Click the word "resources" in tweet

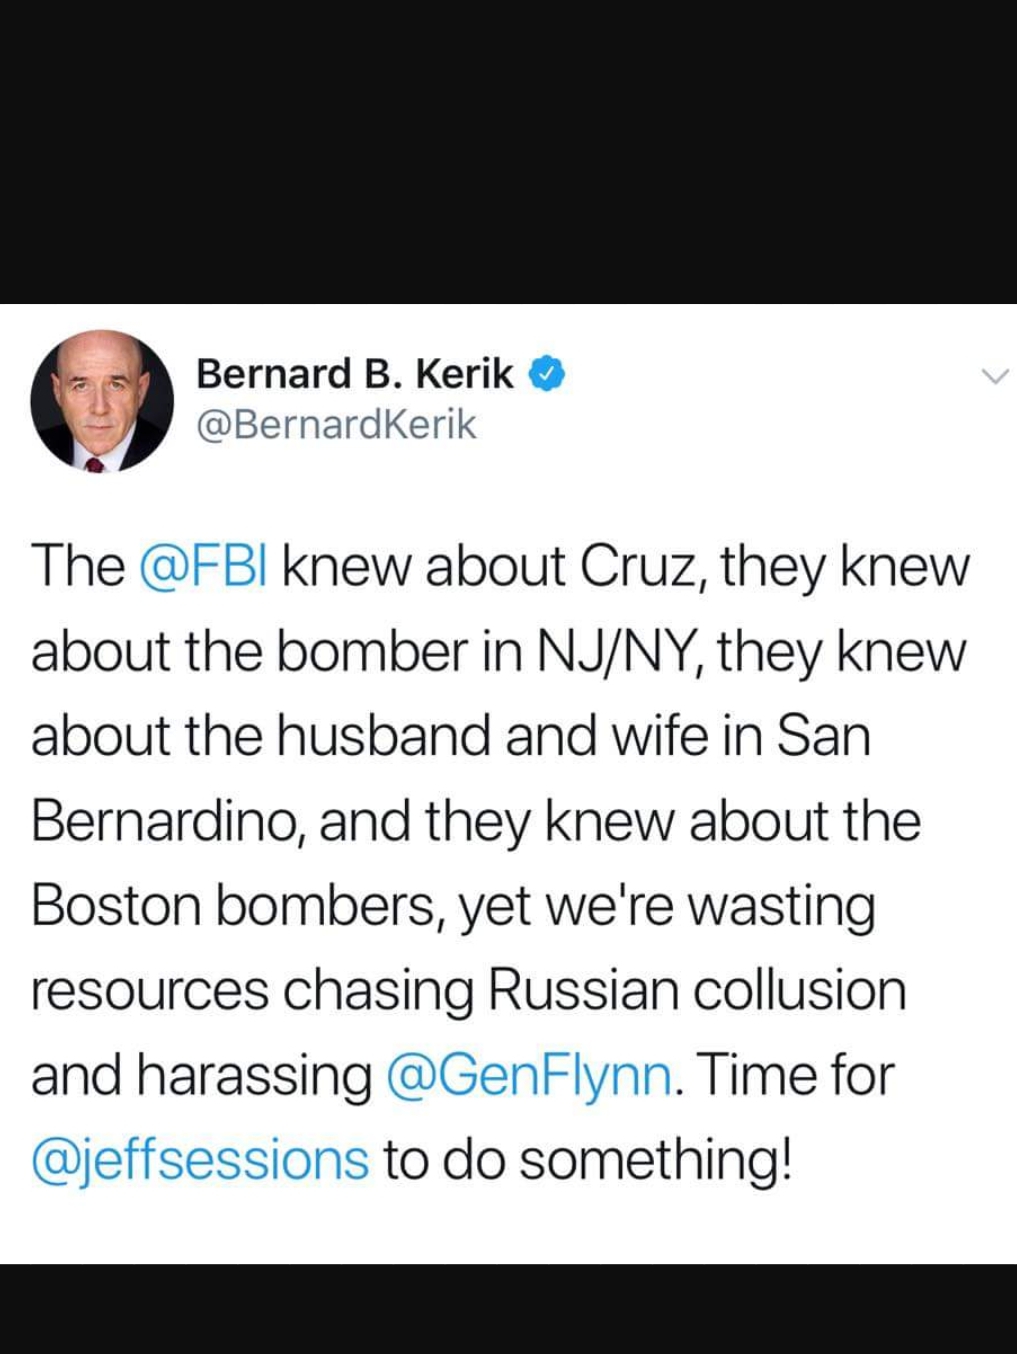tap(150, 991)
